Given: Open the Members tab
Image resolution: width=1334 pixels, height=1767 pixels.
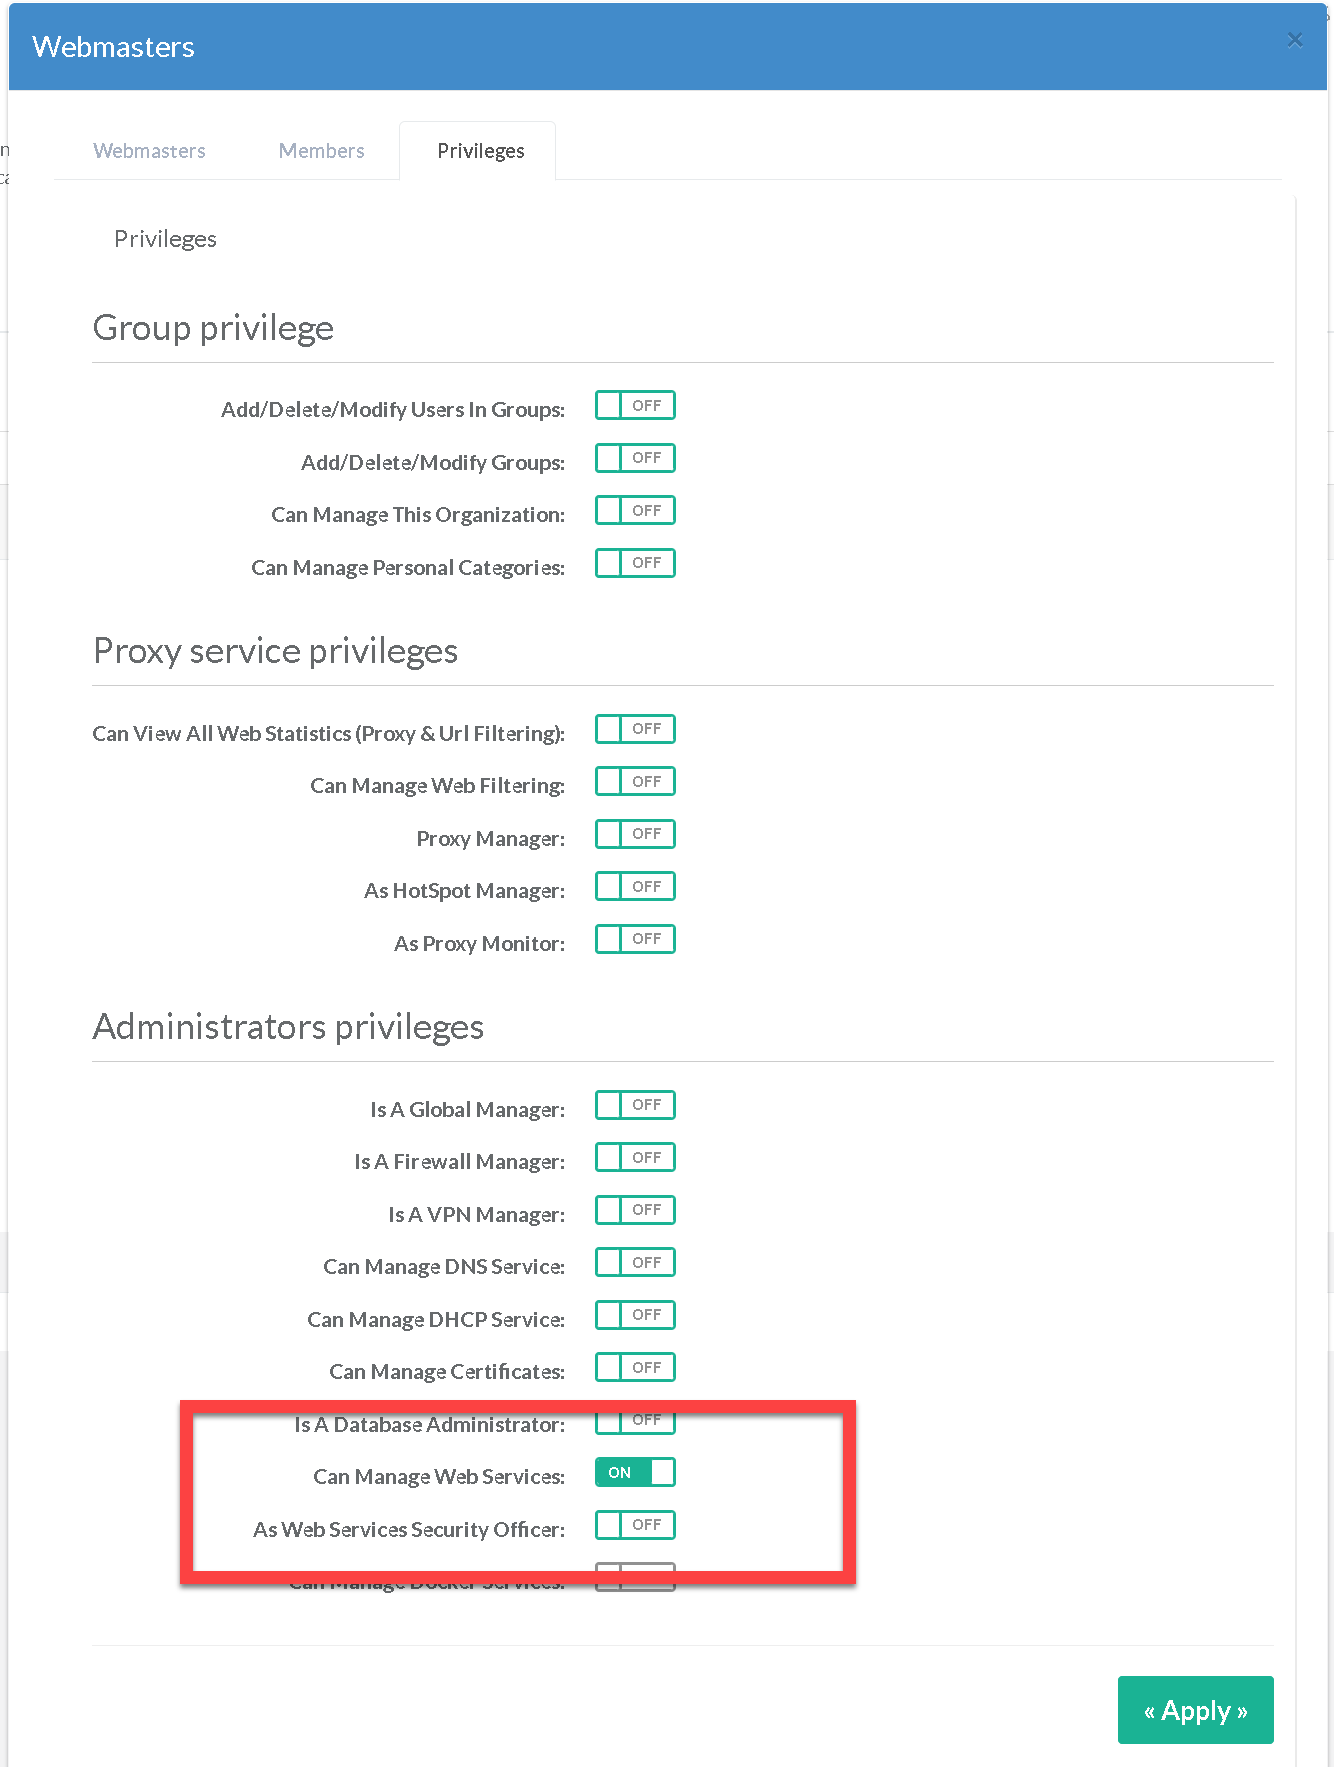Looking at the screenshot, I should click(x=321, y=151).
